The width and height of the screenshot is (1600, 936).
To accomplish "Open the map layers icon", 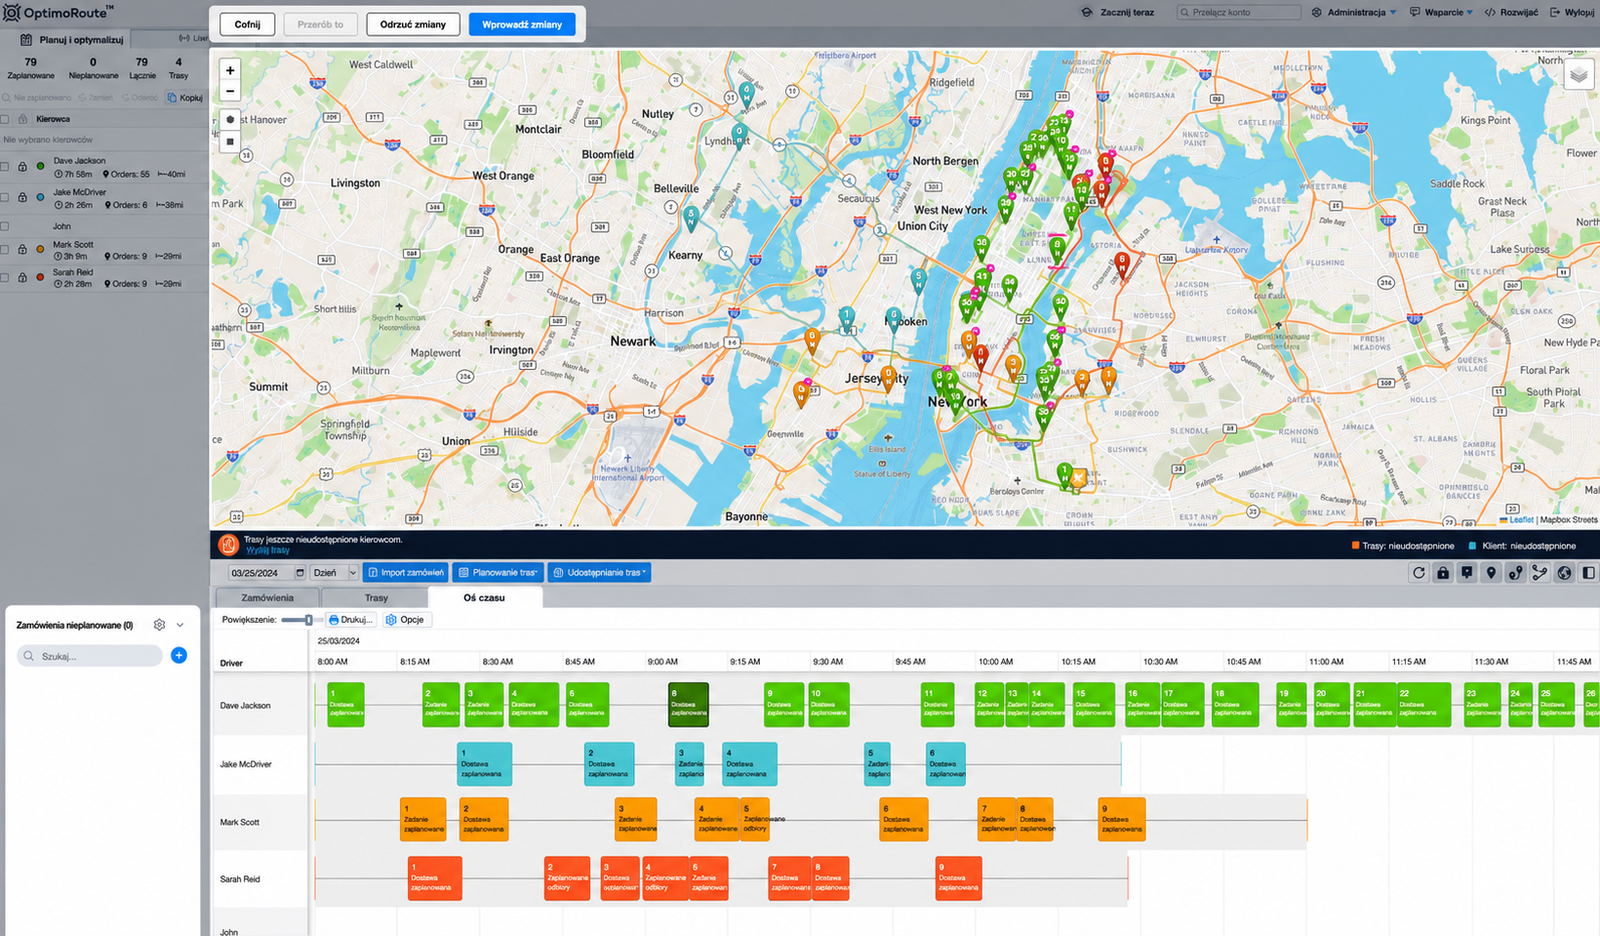I will point(1578,76).
